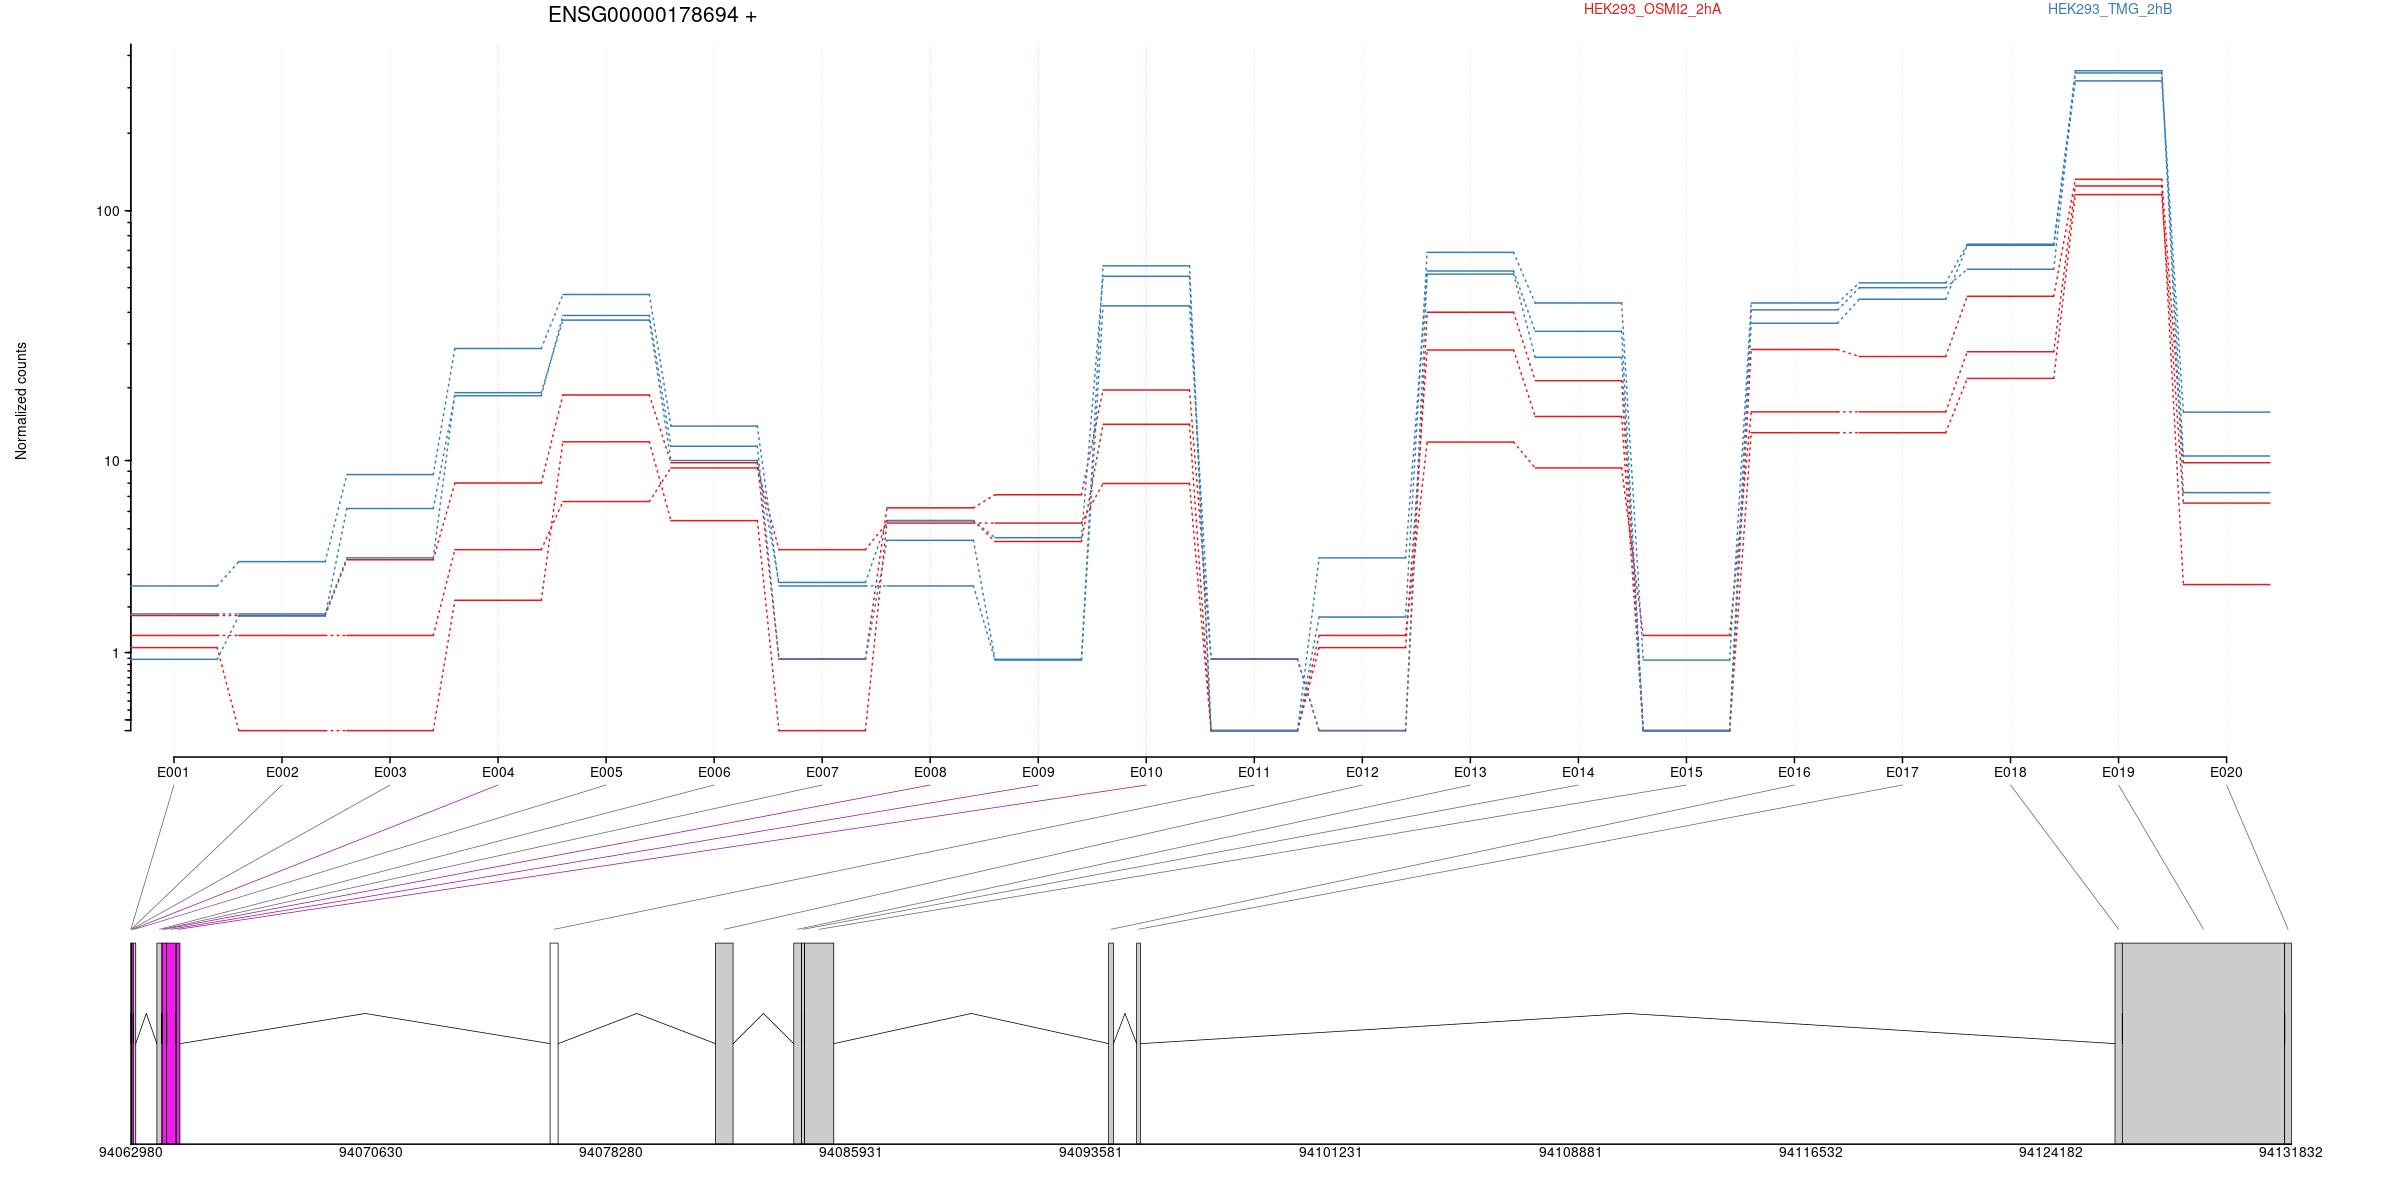Select the white exon box near 94078280

tap(554, 1043)
